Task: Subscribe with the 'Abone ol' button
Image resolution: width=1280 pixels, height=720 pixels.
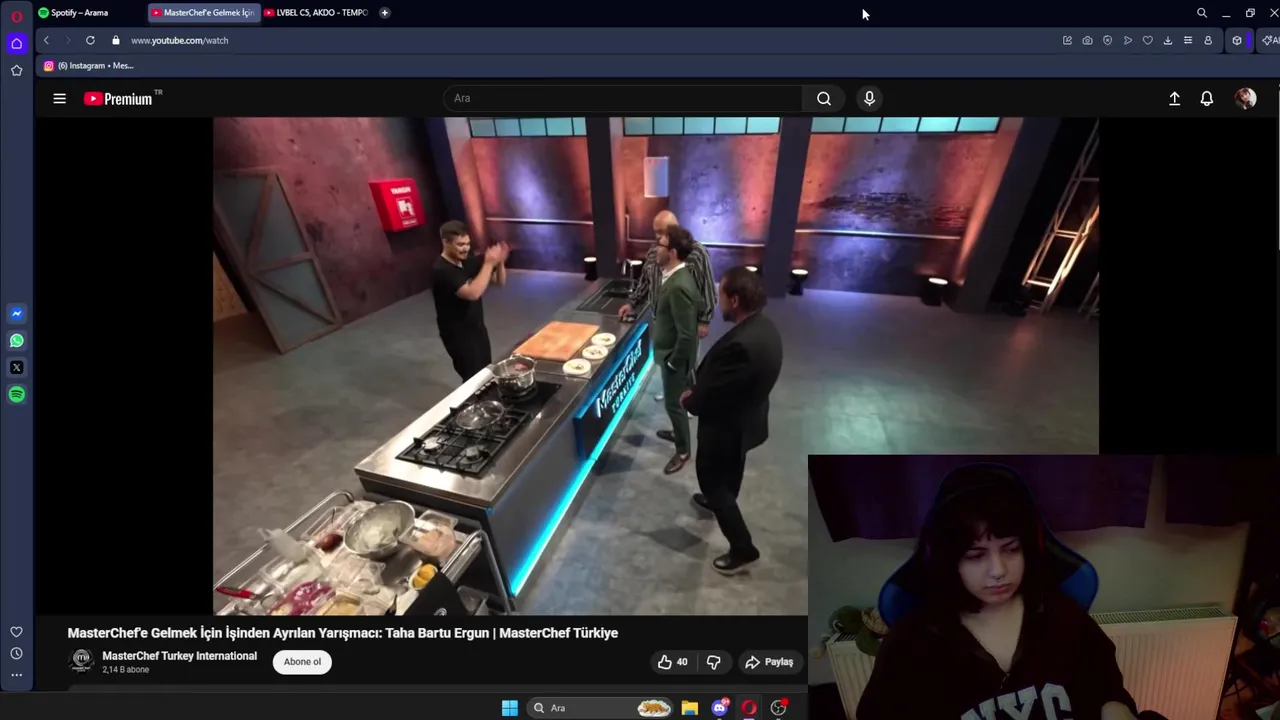Action: coord(302,661)
